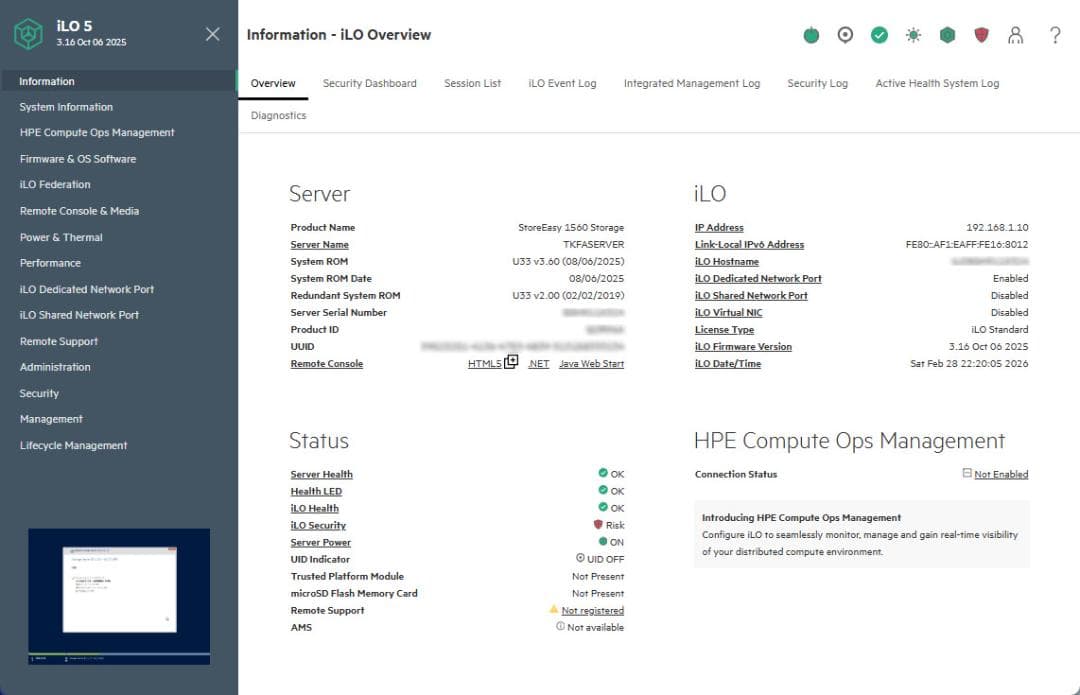Switch to the Overview tab
The width and height of the screenshot is (1080, 695).
point(273,83)
